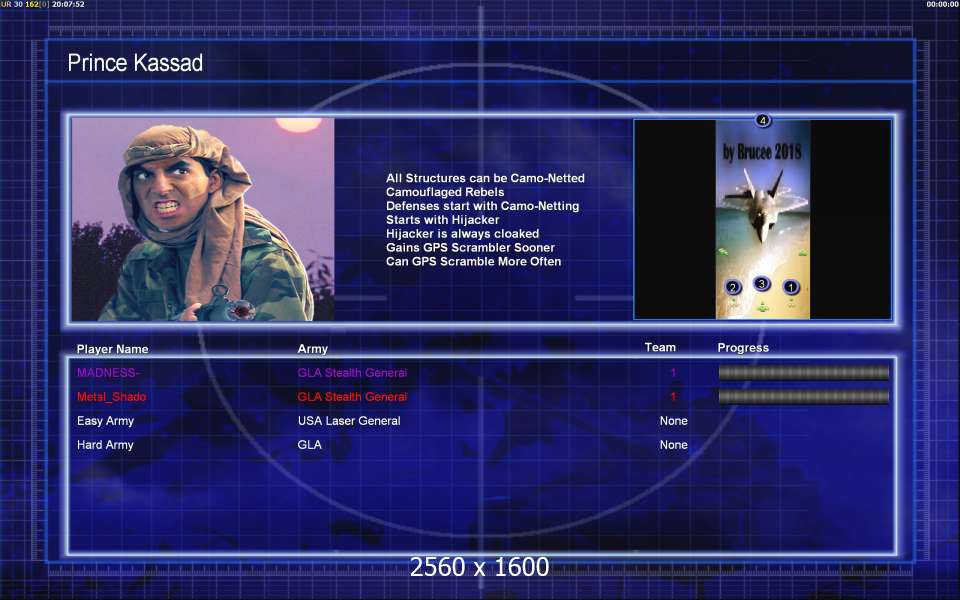This screenshot has height=600, width=960.
Task: Click the Prince Kassad portrait image
Action: click(203, 219)
